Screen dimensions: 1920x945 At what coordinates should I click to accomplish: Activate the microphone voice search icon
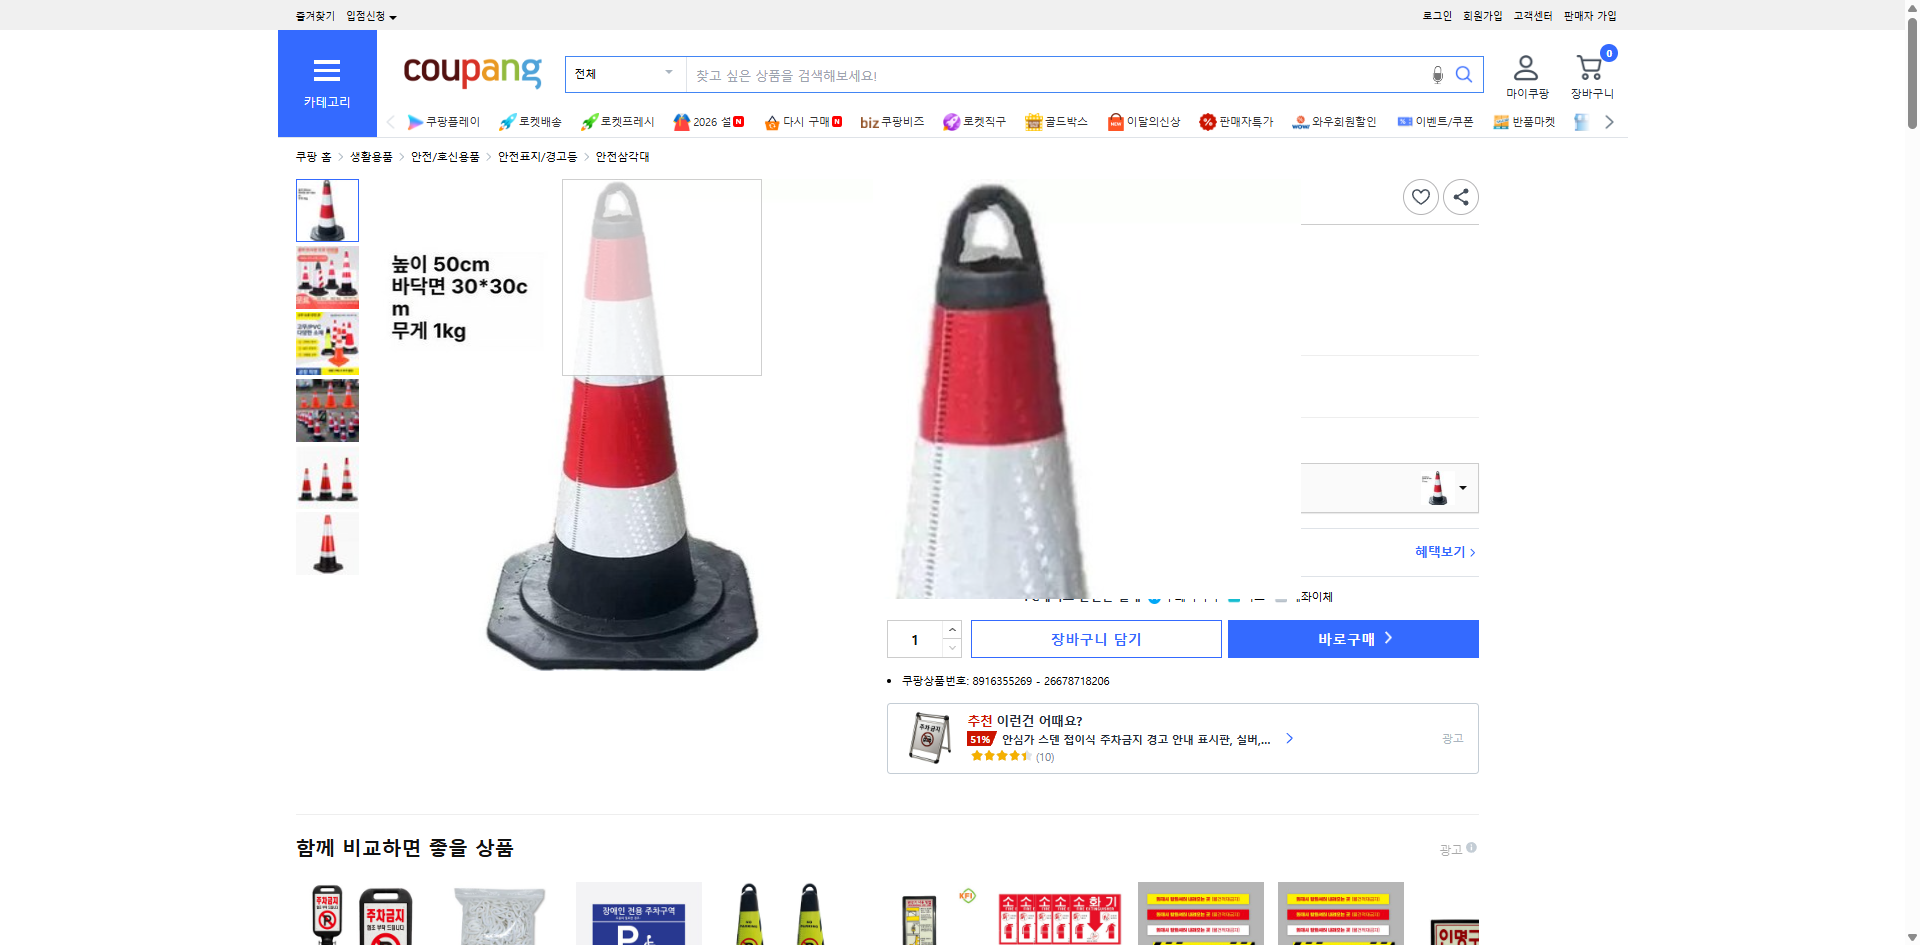click(1437, 75)
